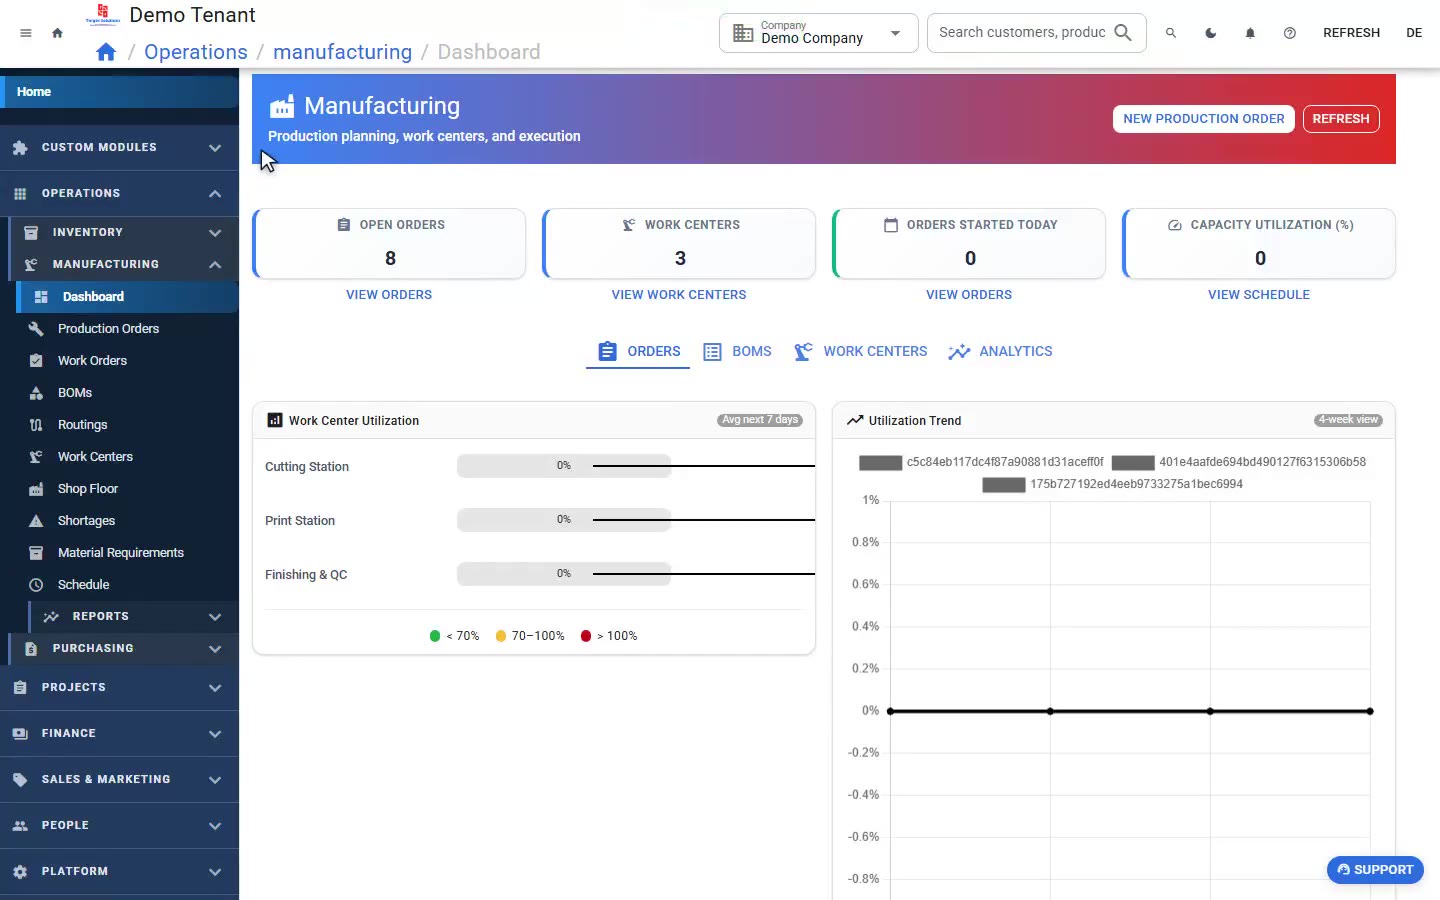Open the help question mark icon
The width and height of the screenshot is (1440, 900).
tap(1290, 33)
